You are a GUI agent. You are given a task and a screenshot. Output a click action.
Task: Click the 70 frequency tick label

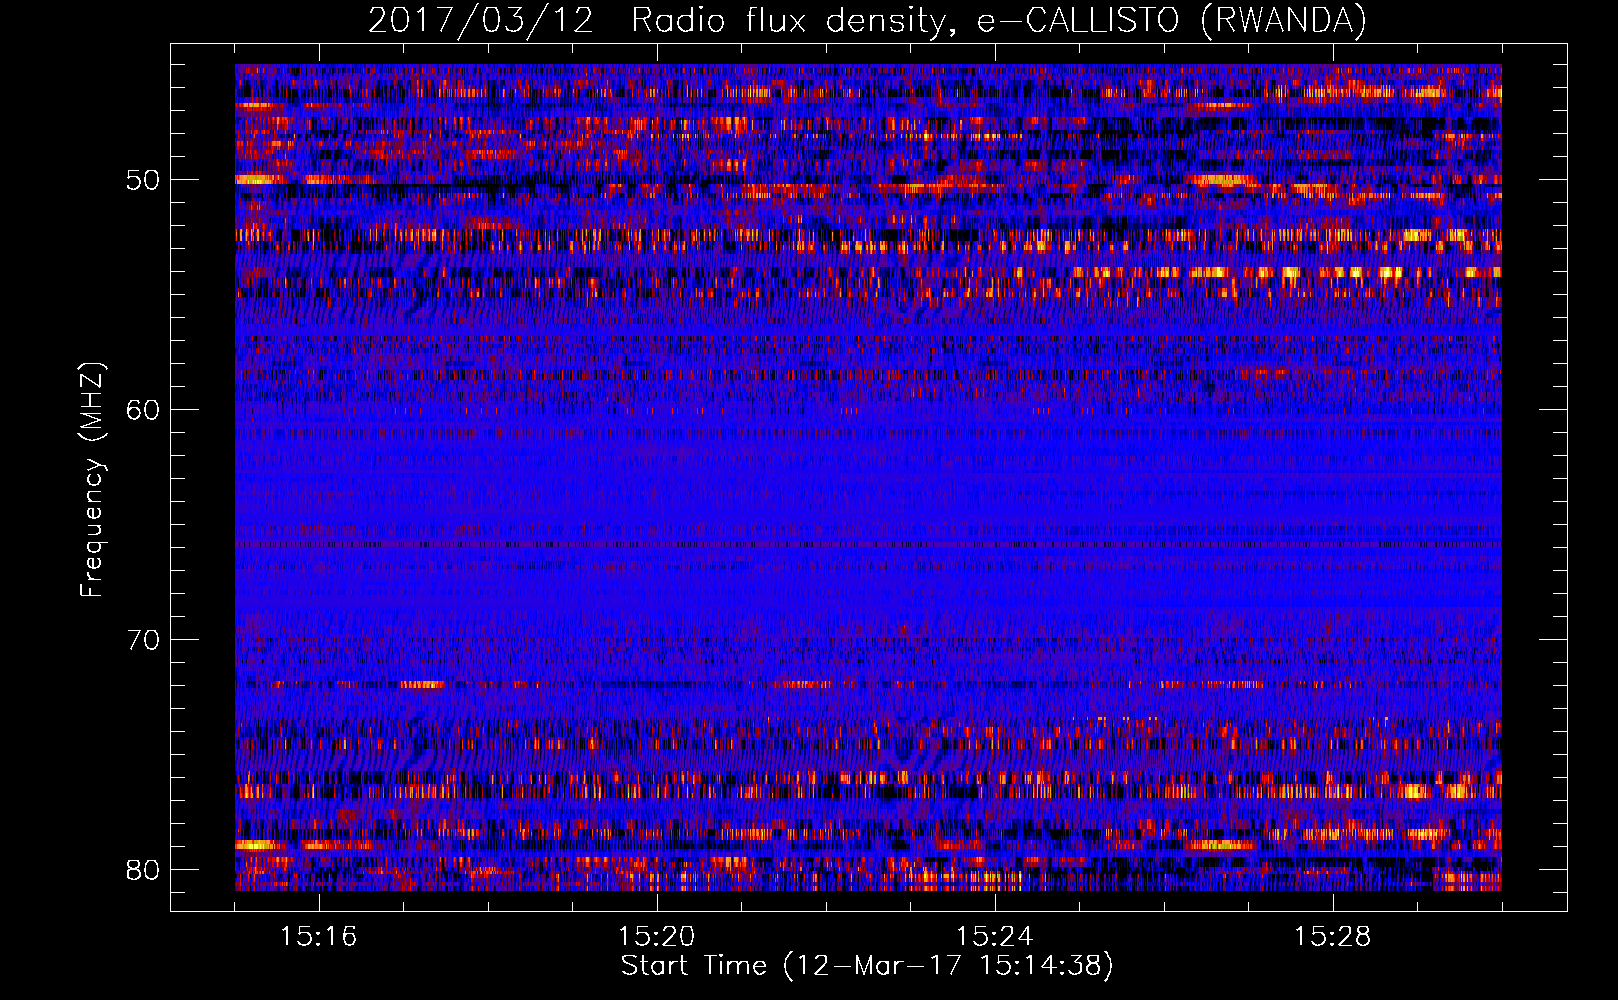(x=143, y=640)
